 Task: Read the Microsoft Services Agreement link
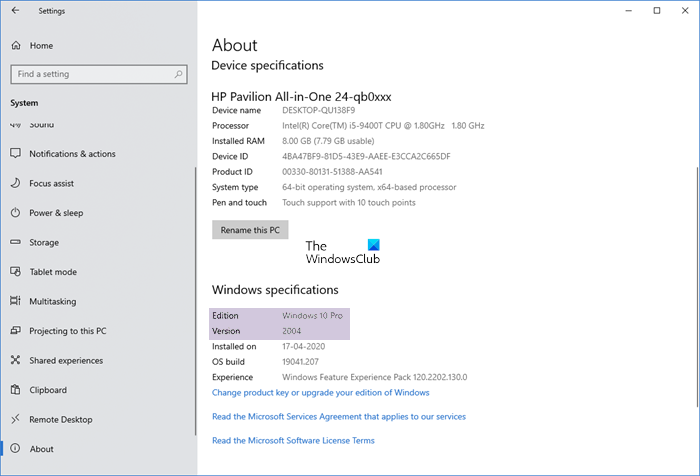338,416
